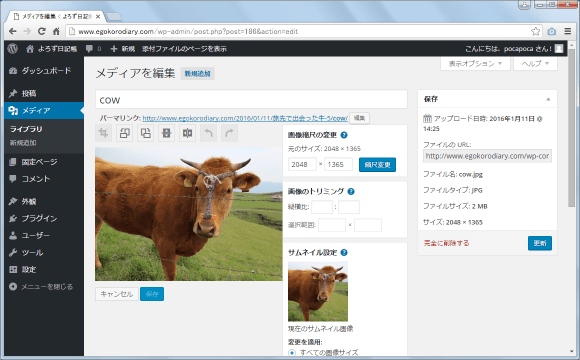The width and height of the screenshot is (580, 360).
Task: Click the title field containing cow
Action: pyautogui.click(x=251, y=100)
